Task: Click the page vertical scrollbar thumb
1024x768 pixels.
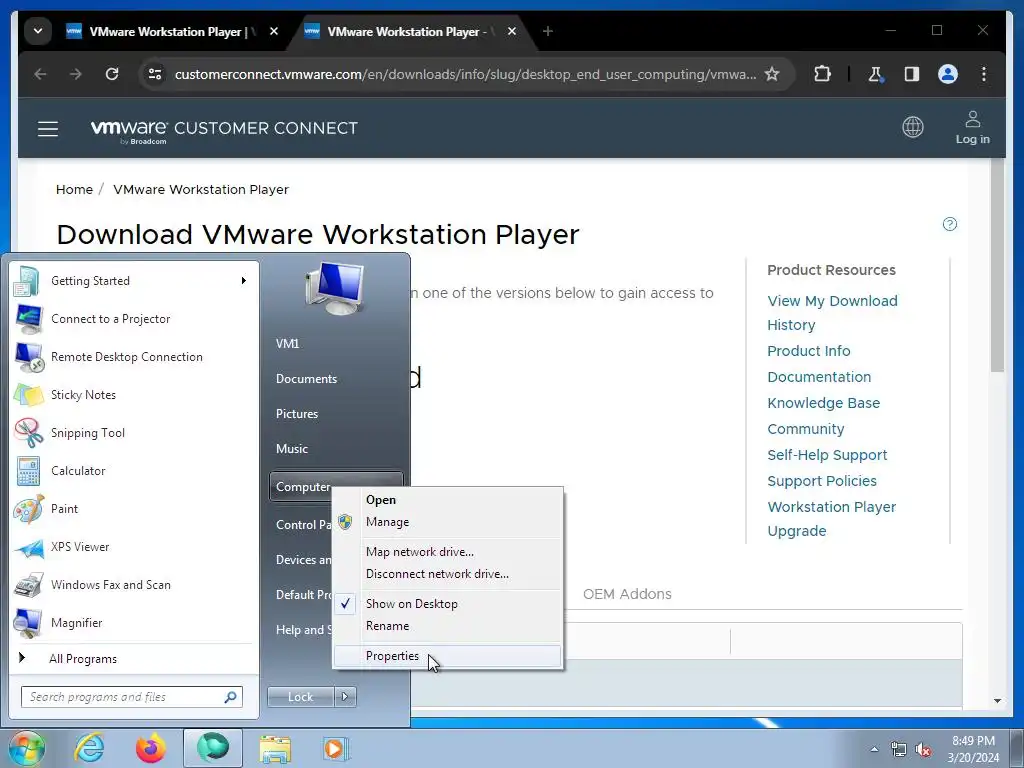Action: pos(997,264)
